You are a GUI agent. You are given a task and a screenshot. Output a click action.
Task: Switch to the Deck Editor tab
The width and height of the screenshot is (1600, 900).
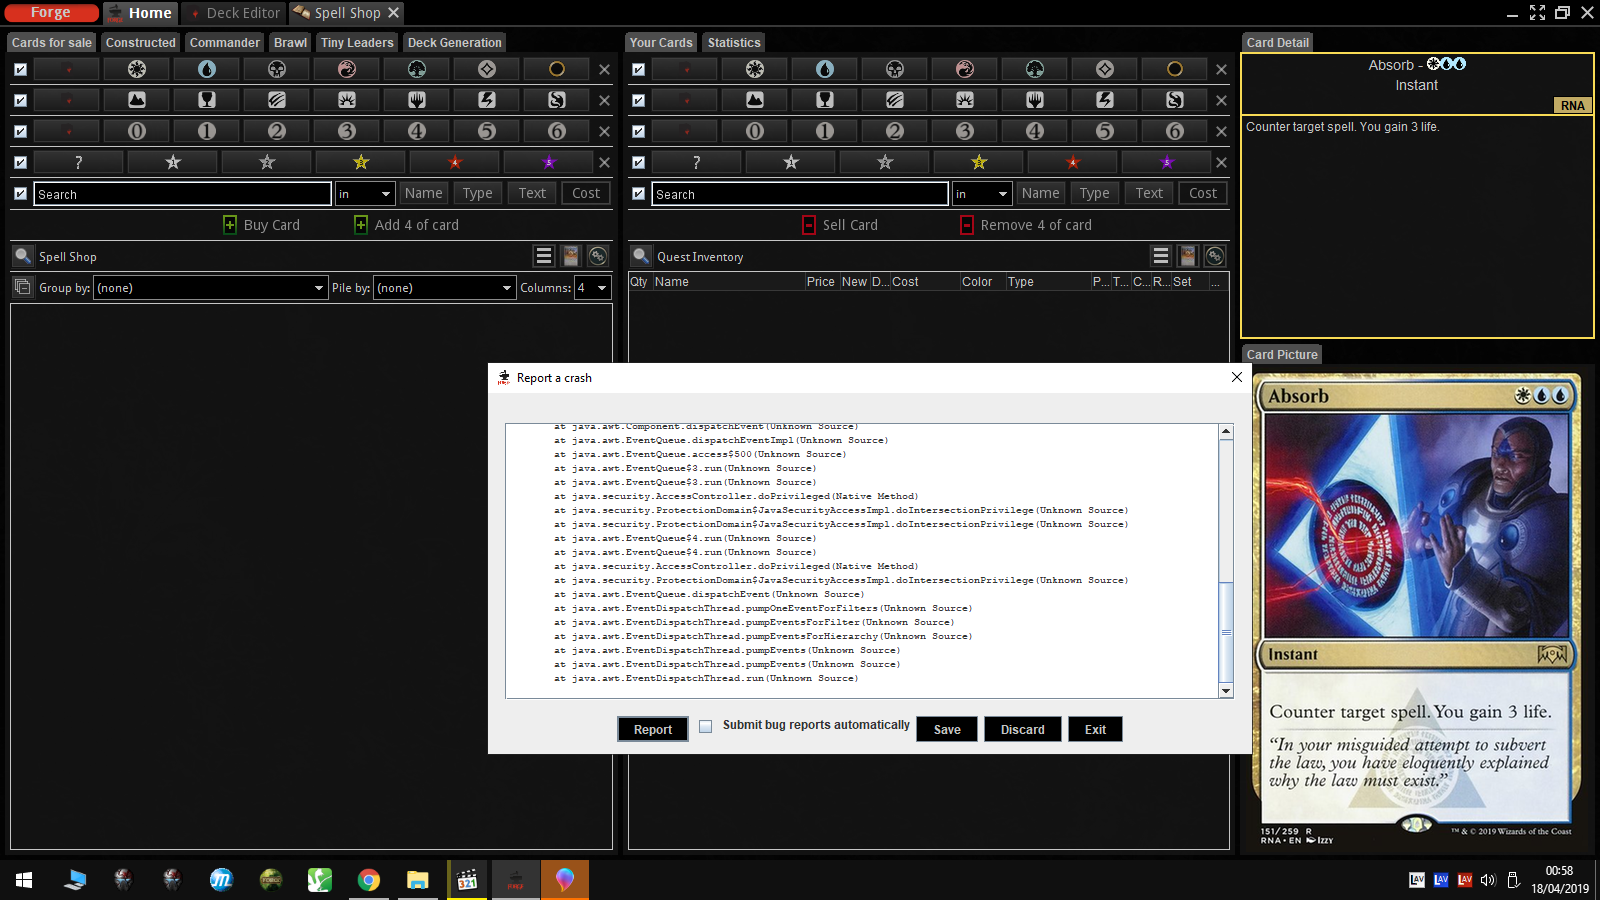point(235,13)
